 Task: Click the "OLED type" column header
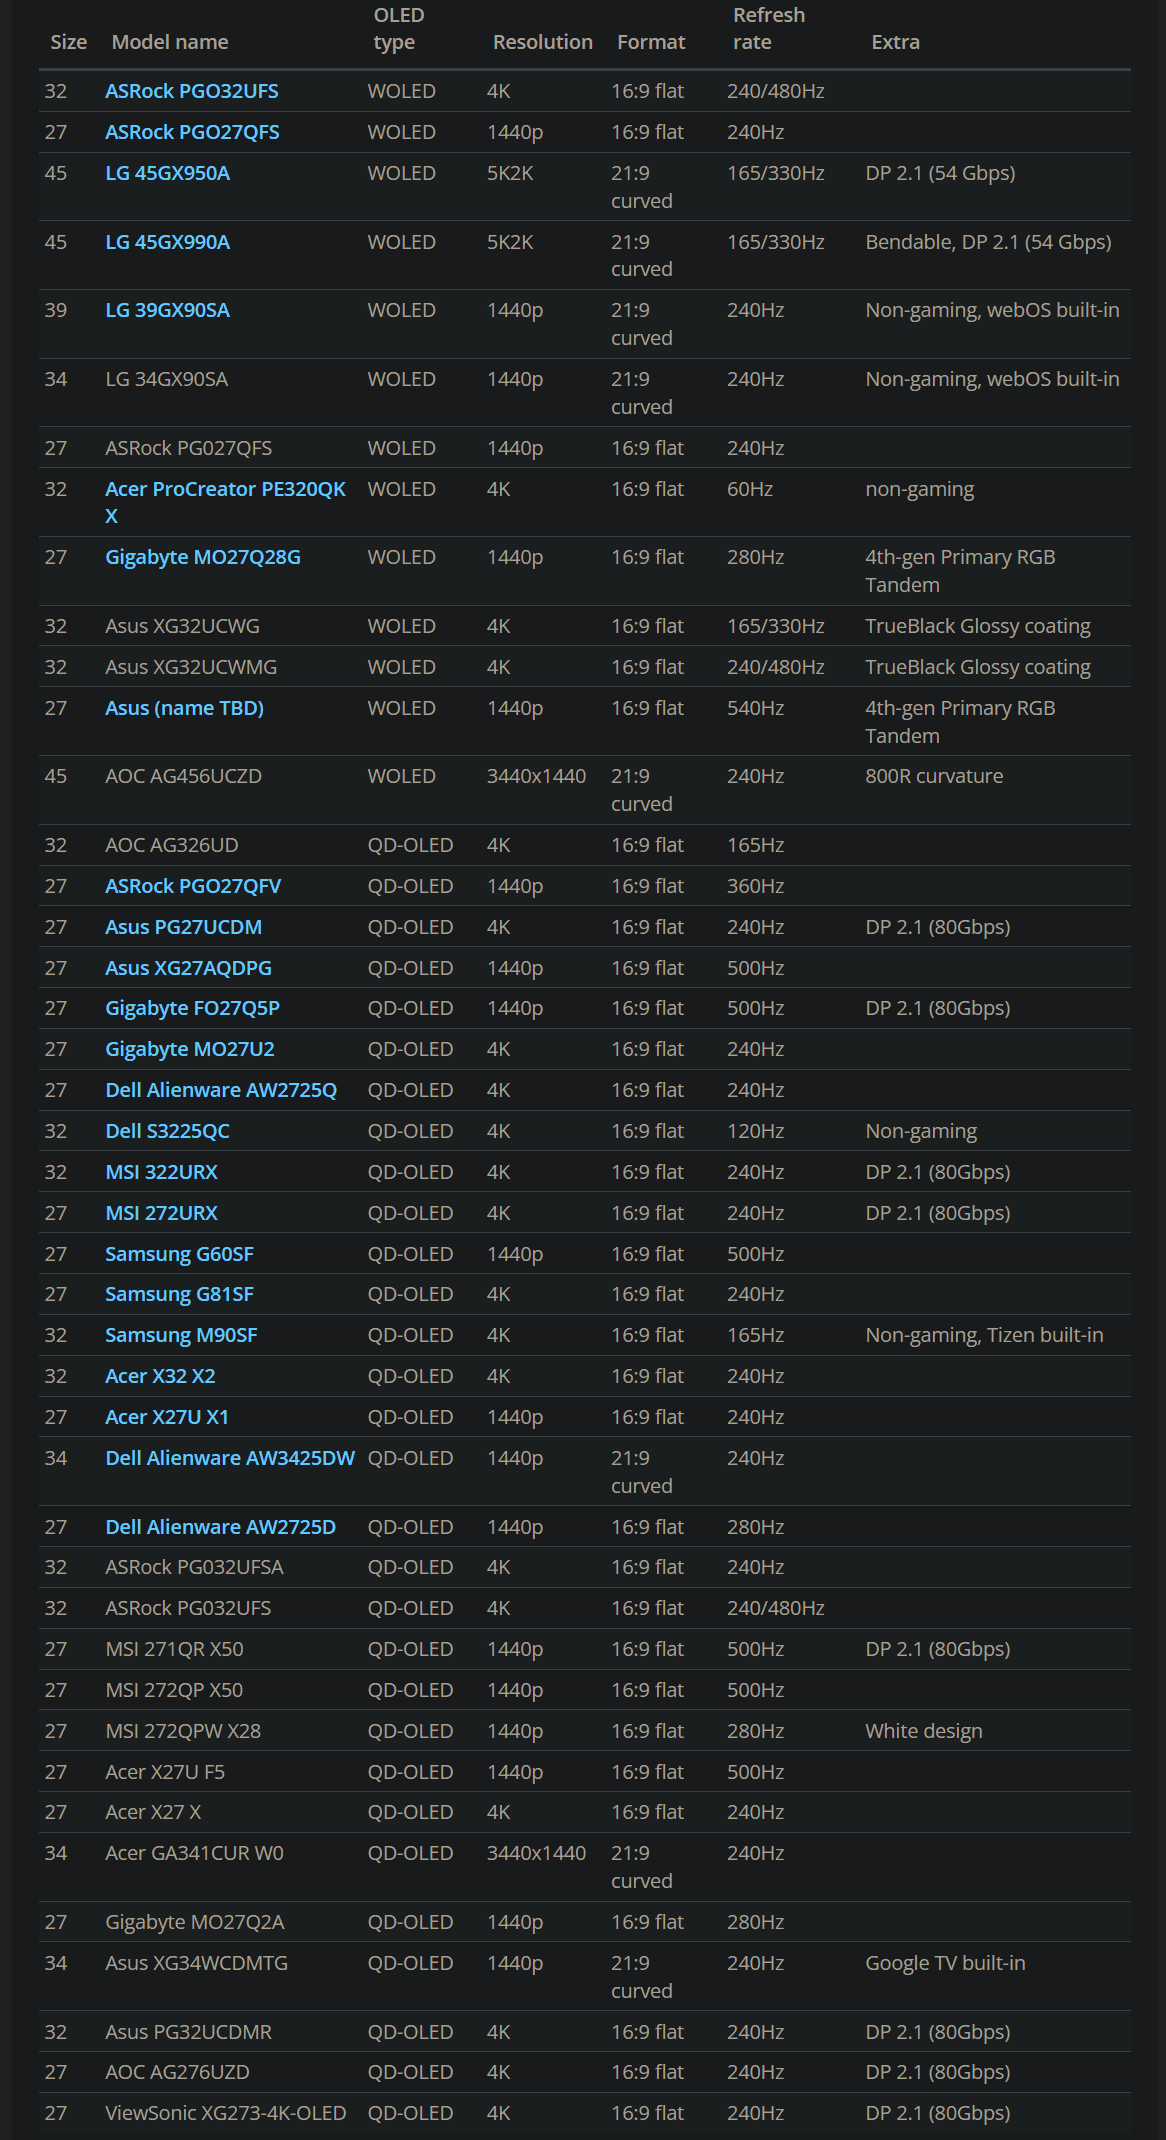coord(399,29)
